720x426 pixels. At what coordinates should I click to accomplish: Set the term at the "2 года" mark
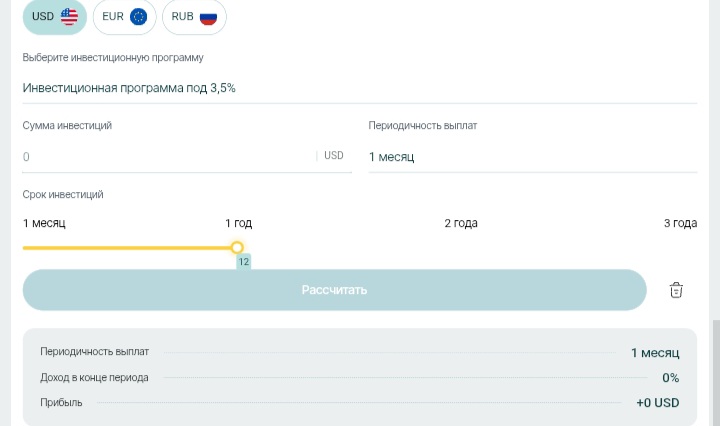pos(460,223)
